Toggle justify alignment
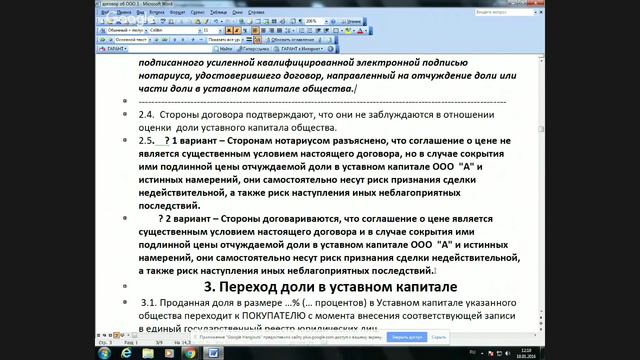Image resolution: width=640 pixels, height=360 pixels. (x=280, y=30)
